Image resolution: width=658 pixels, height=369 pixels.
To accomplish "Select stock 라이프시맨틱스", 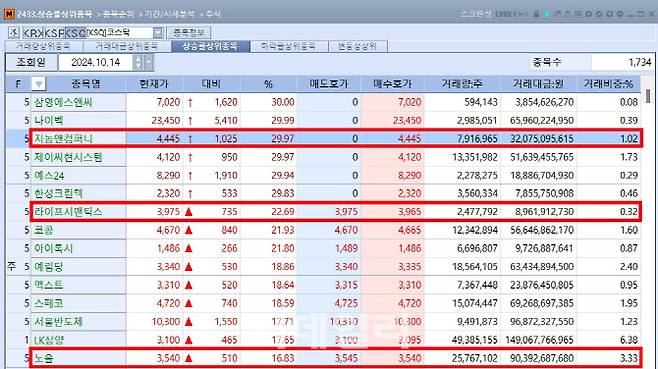I will 68,212.
